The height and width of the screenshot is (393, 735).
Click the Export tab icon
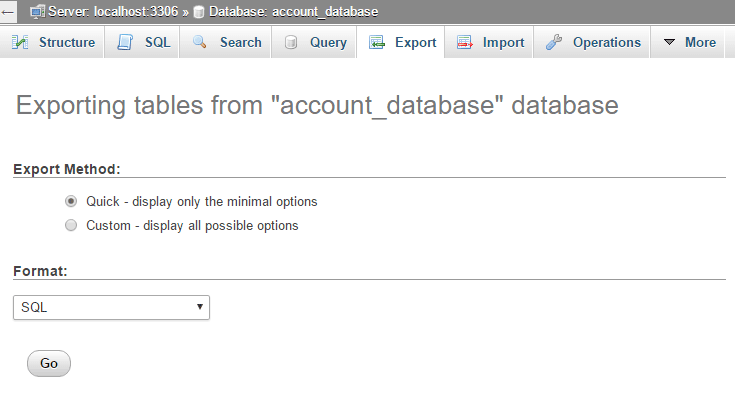coord(377,42)
